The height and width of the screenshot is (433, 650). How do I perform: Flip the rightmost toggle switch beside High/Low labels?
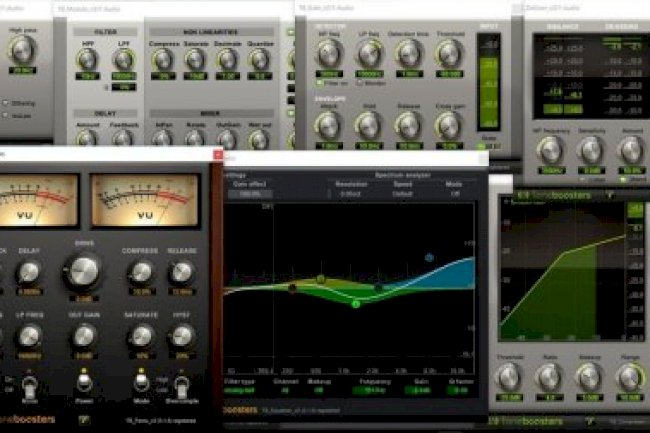(182, 386)
